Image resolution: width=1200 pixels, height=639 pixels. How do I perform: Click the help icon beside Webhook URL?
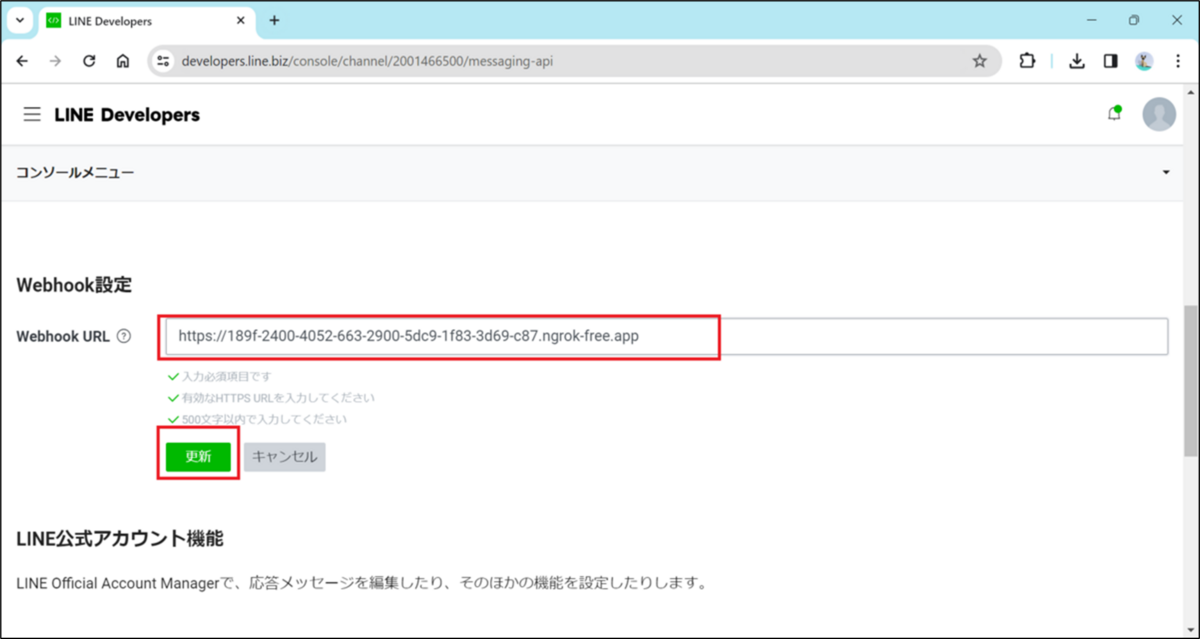(124, 337)
